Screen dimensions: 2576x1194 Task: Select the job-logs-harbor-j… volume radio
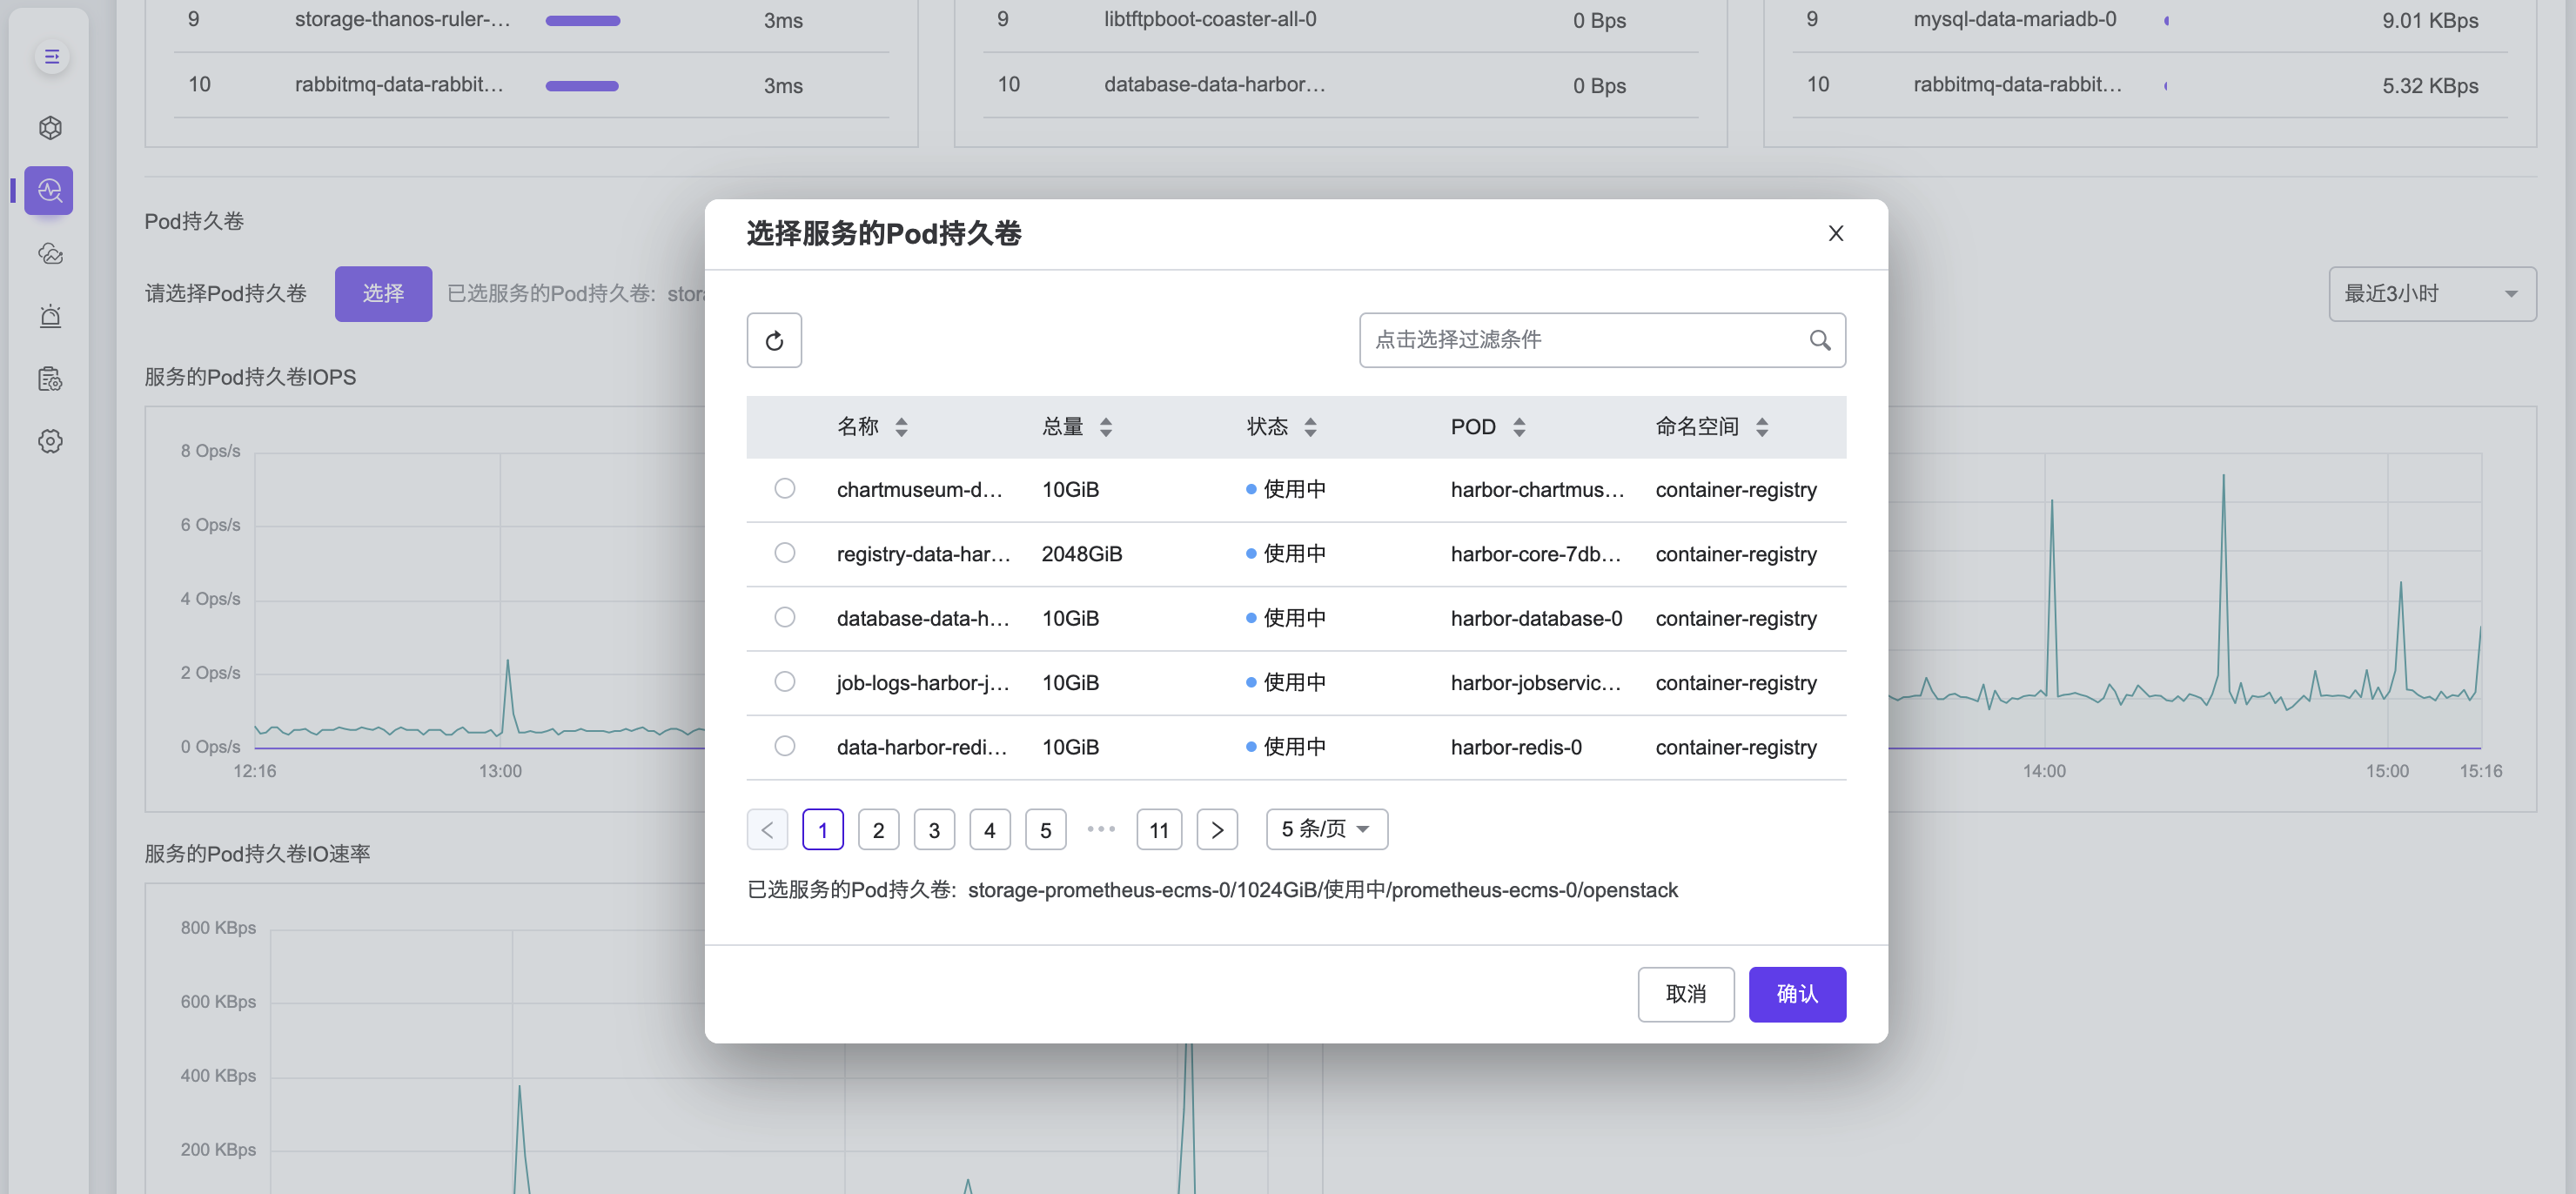[x=785, y=682]
